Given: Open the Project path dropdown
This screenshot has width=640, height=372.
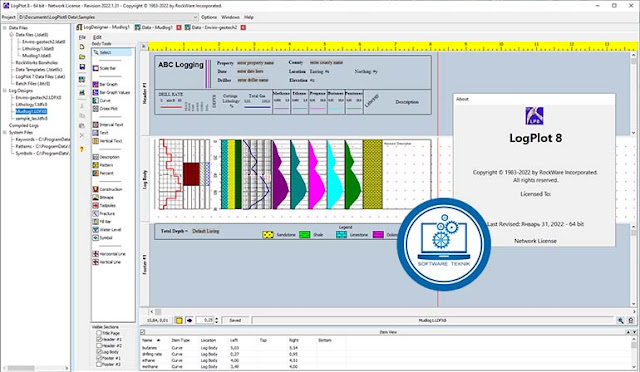Looking at the screenshot, I should (195, 17).
